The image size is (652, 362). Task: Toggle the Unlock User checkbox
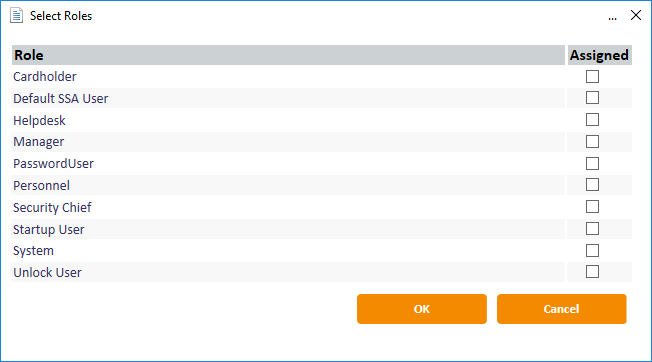[x=592, y=272]
